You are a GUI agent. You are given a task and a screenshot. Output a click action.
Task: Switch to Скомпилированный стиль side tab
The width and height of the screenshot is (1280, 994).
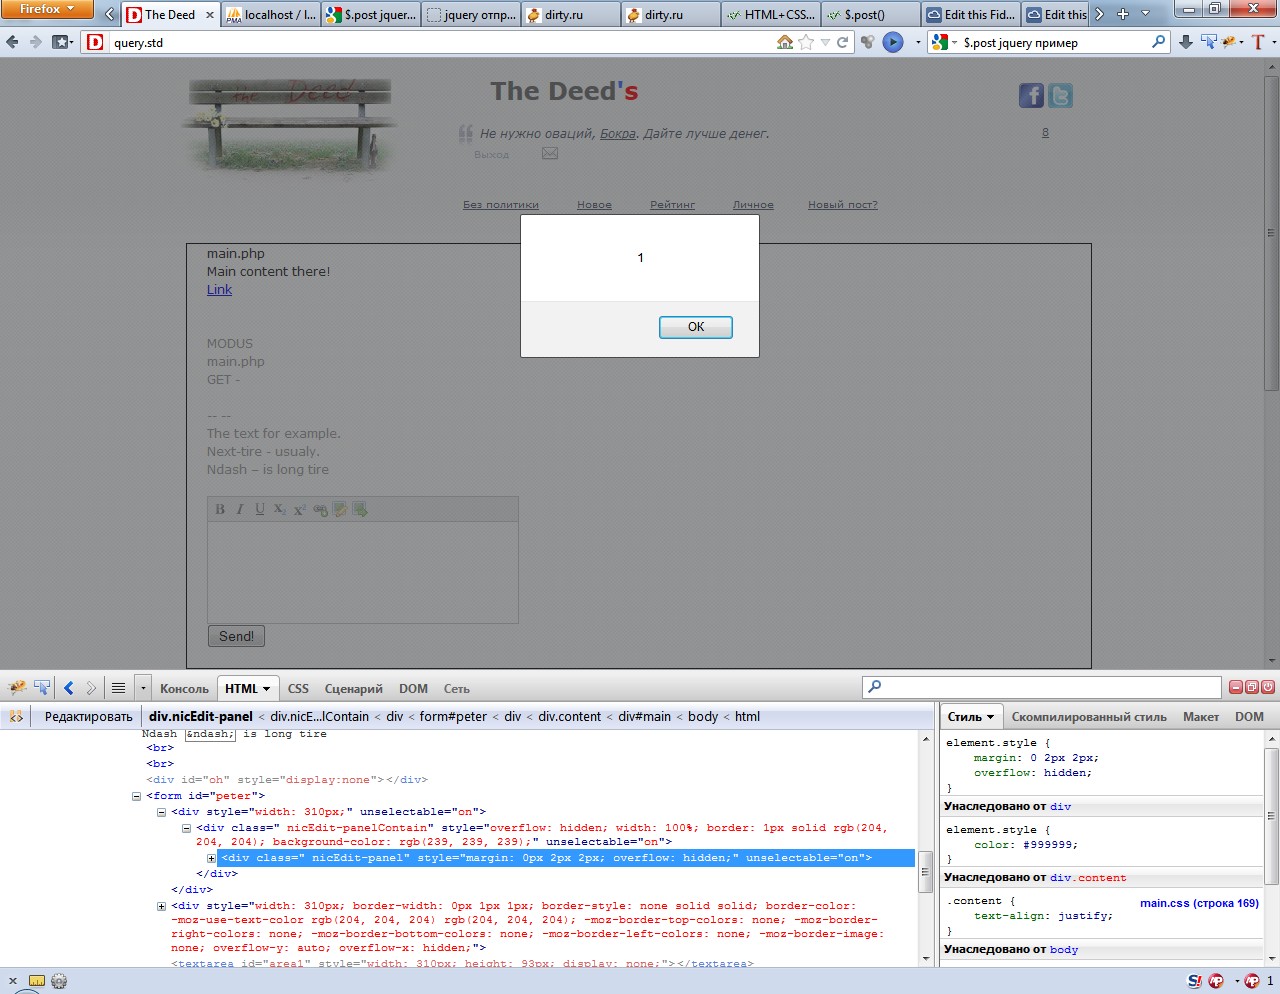click(x=1089, y=716)
